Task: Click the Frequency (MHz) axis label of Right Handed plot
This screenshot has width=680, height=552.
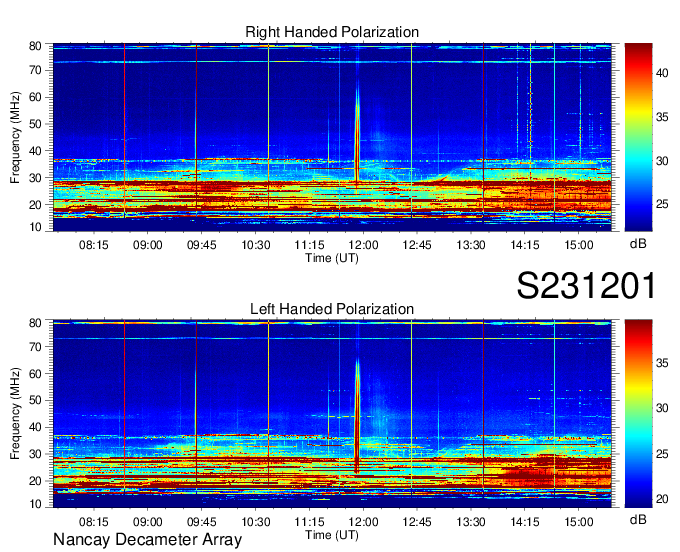Action: pos(15,137)
